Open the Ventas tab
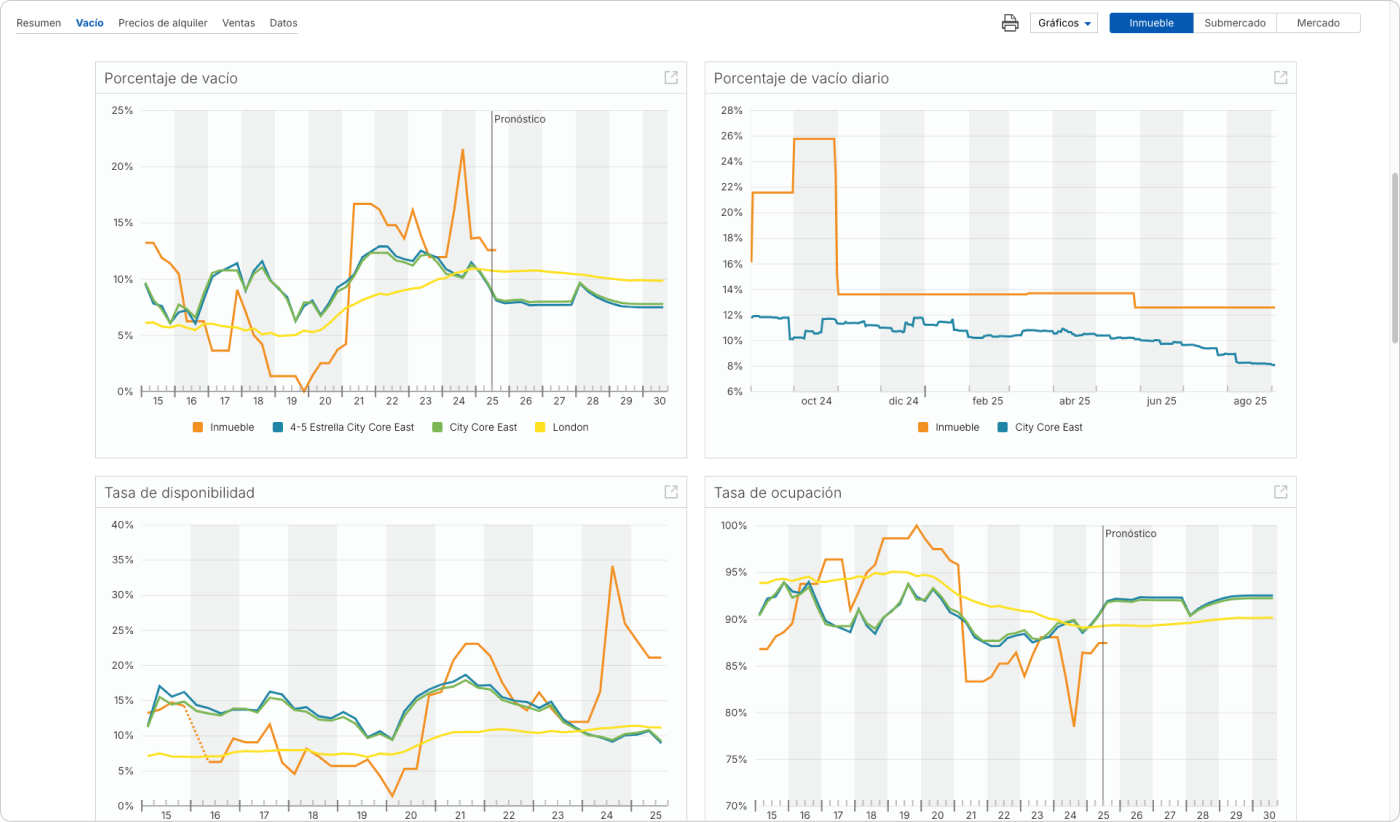The height and width of the screenshot is (822, 1400). [x=238, y=23]
